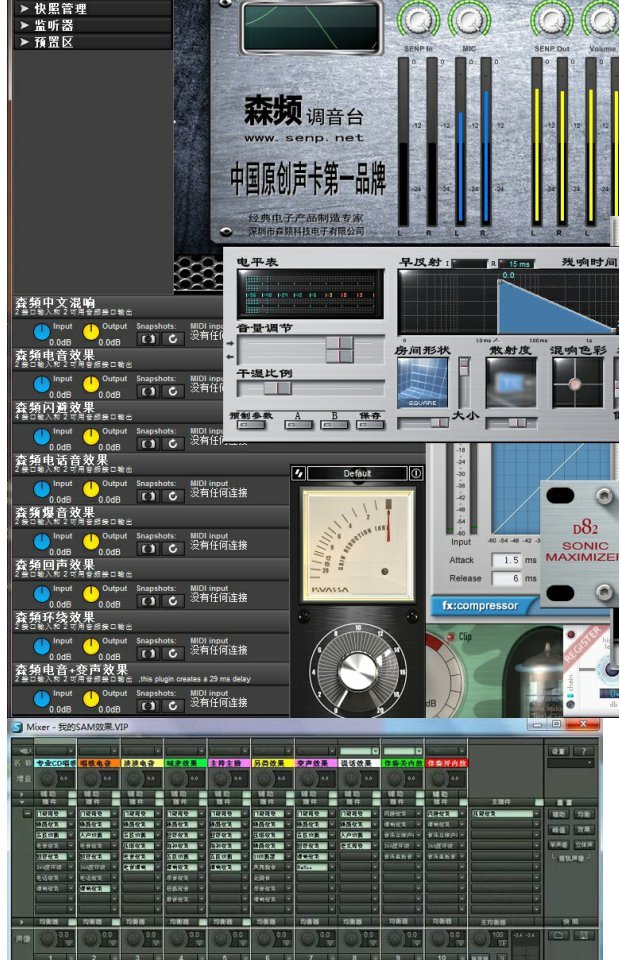Open input dropdown above 变声效果 mixer channel
Image resolution: width=620 pixels, height=960 pixels.
pos(316,751)
